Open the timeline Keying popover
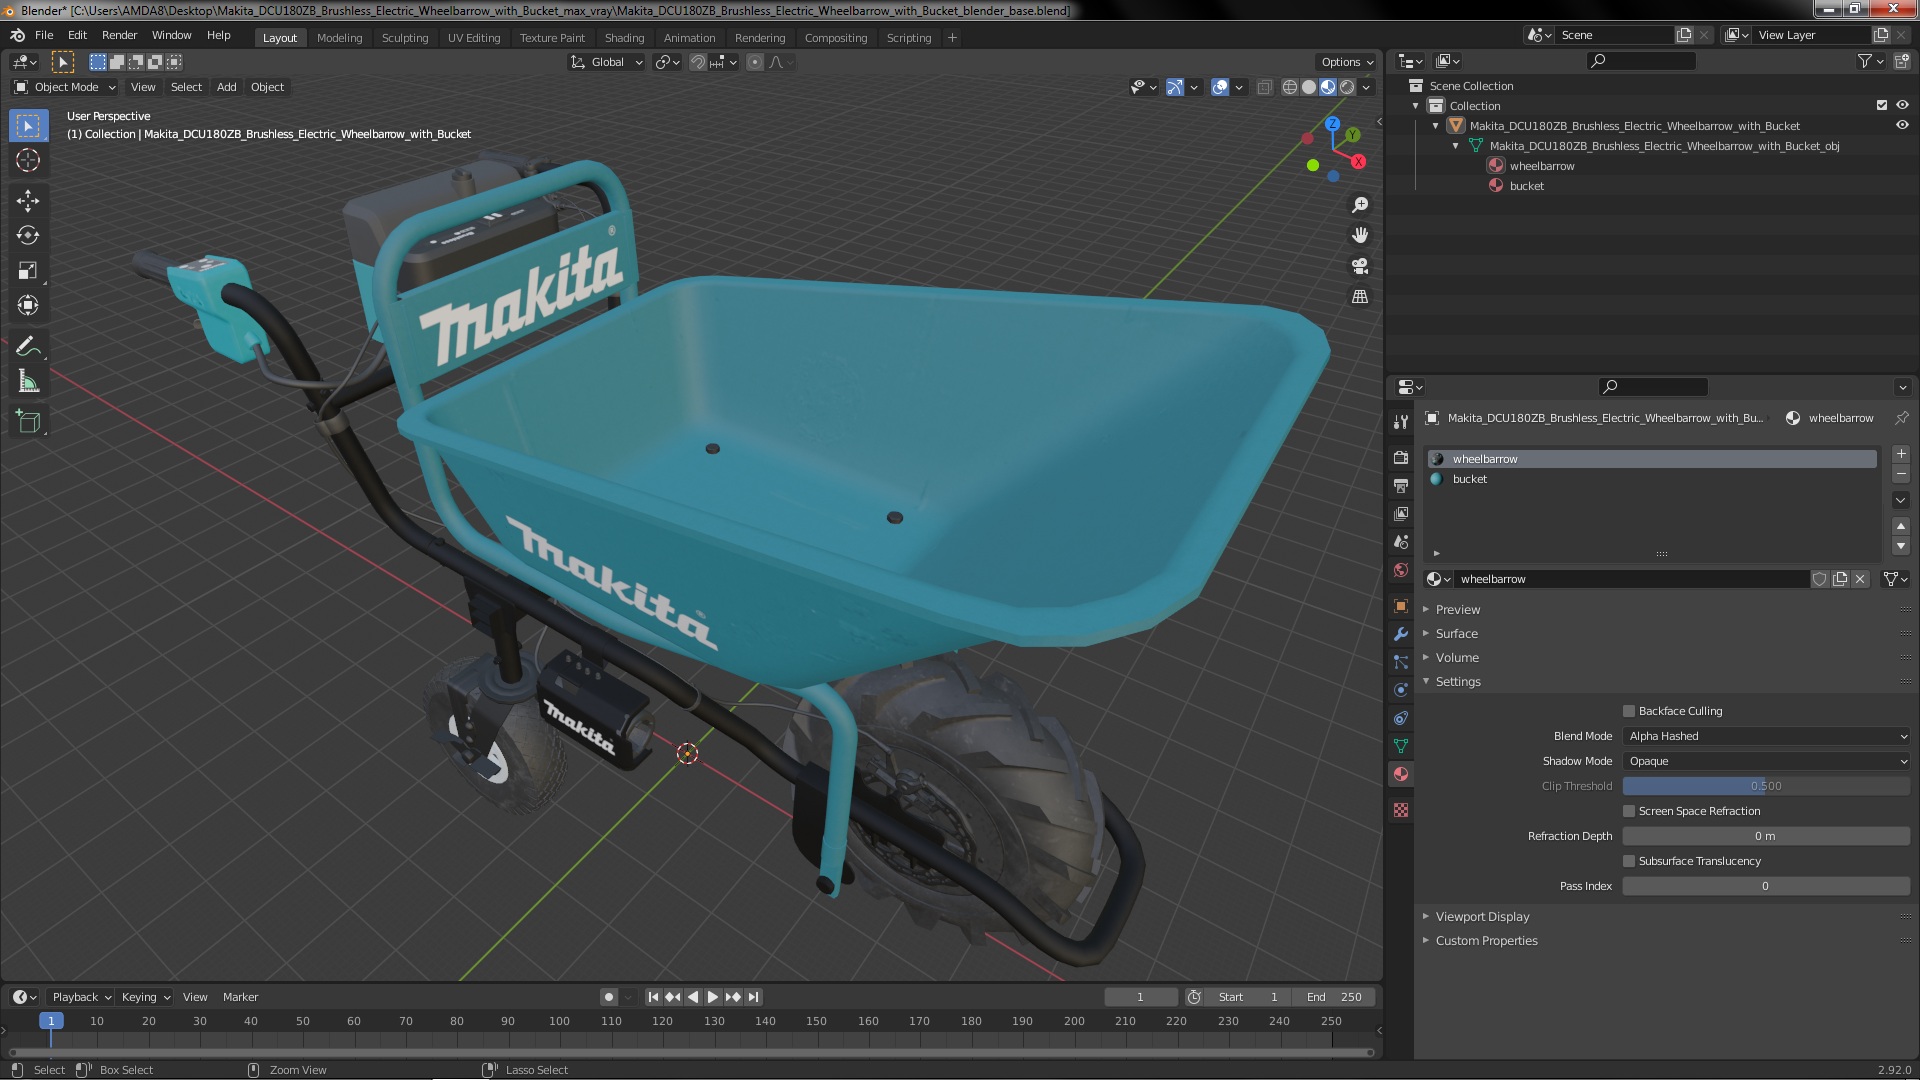The image size is (1920, 1080). (x=145, y=997)
